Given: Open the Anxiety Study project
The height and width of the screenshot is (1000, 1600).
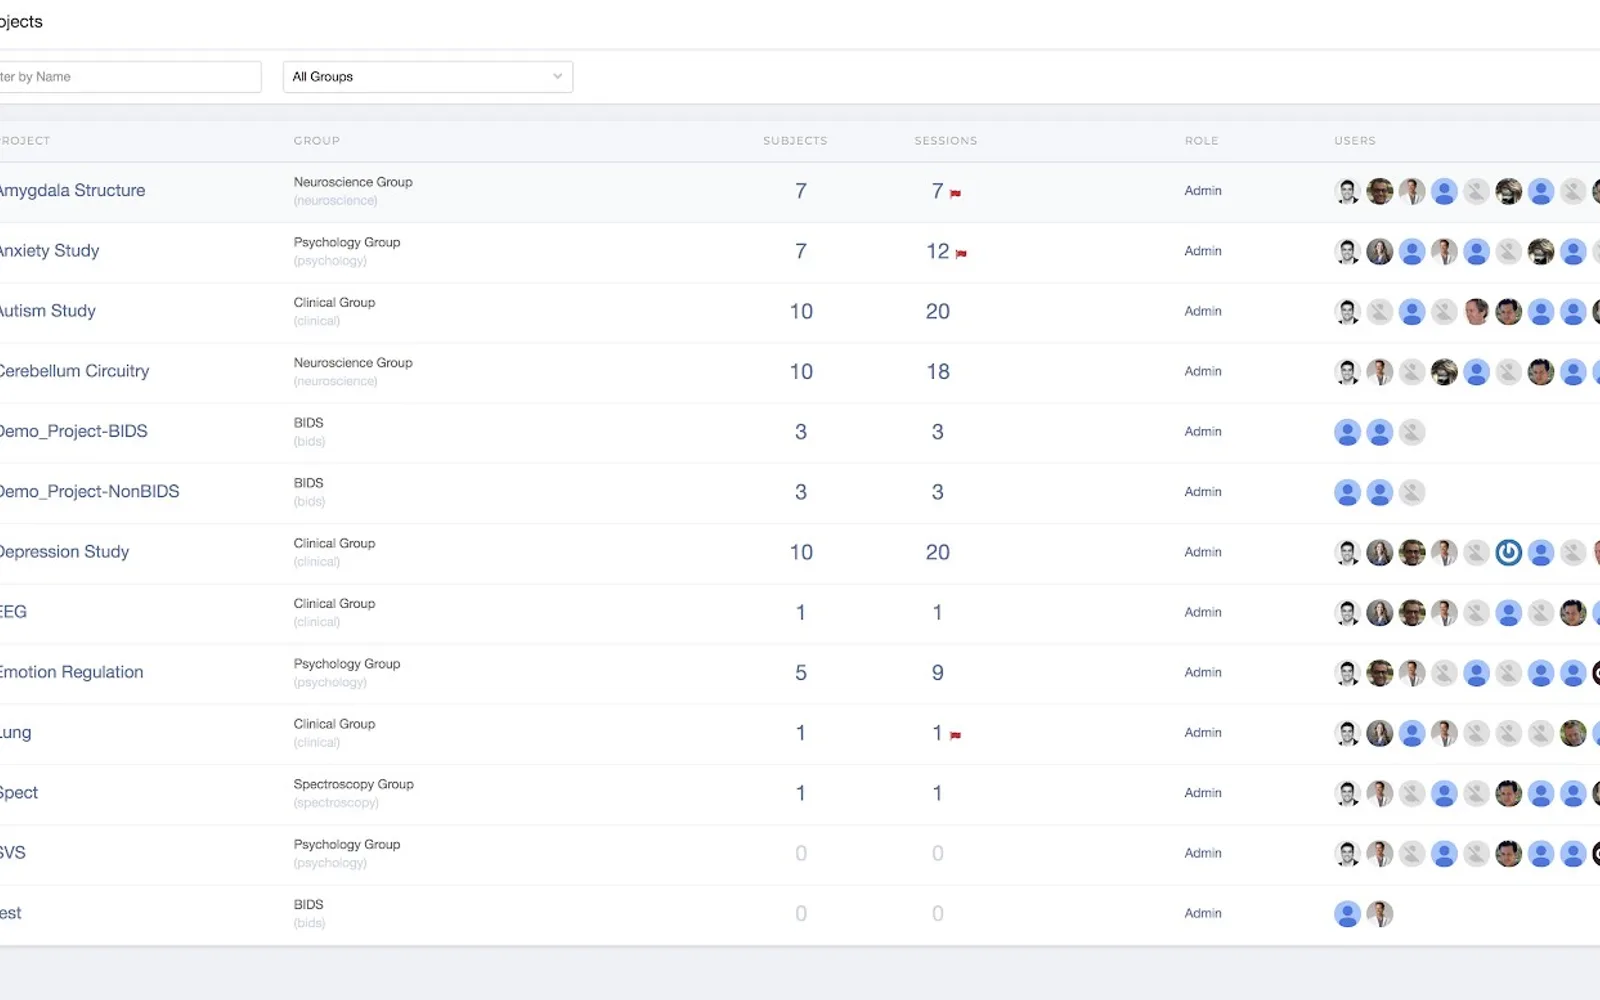Looking at the screenshot, I should [49, 250].
